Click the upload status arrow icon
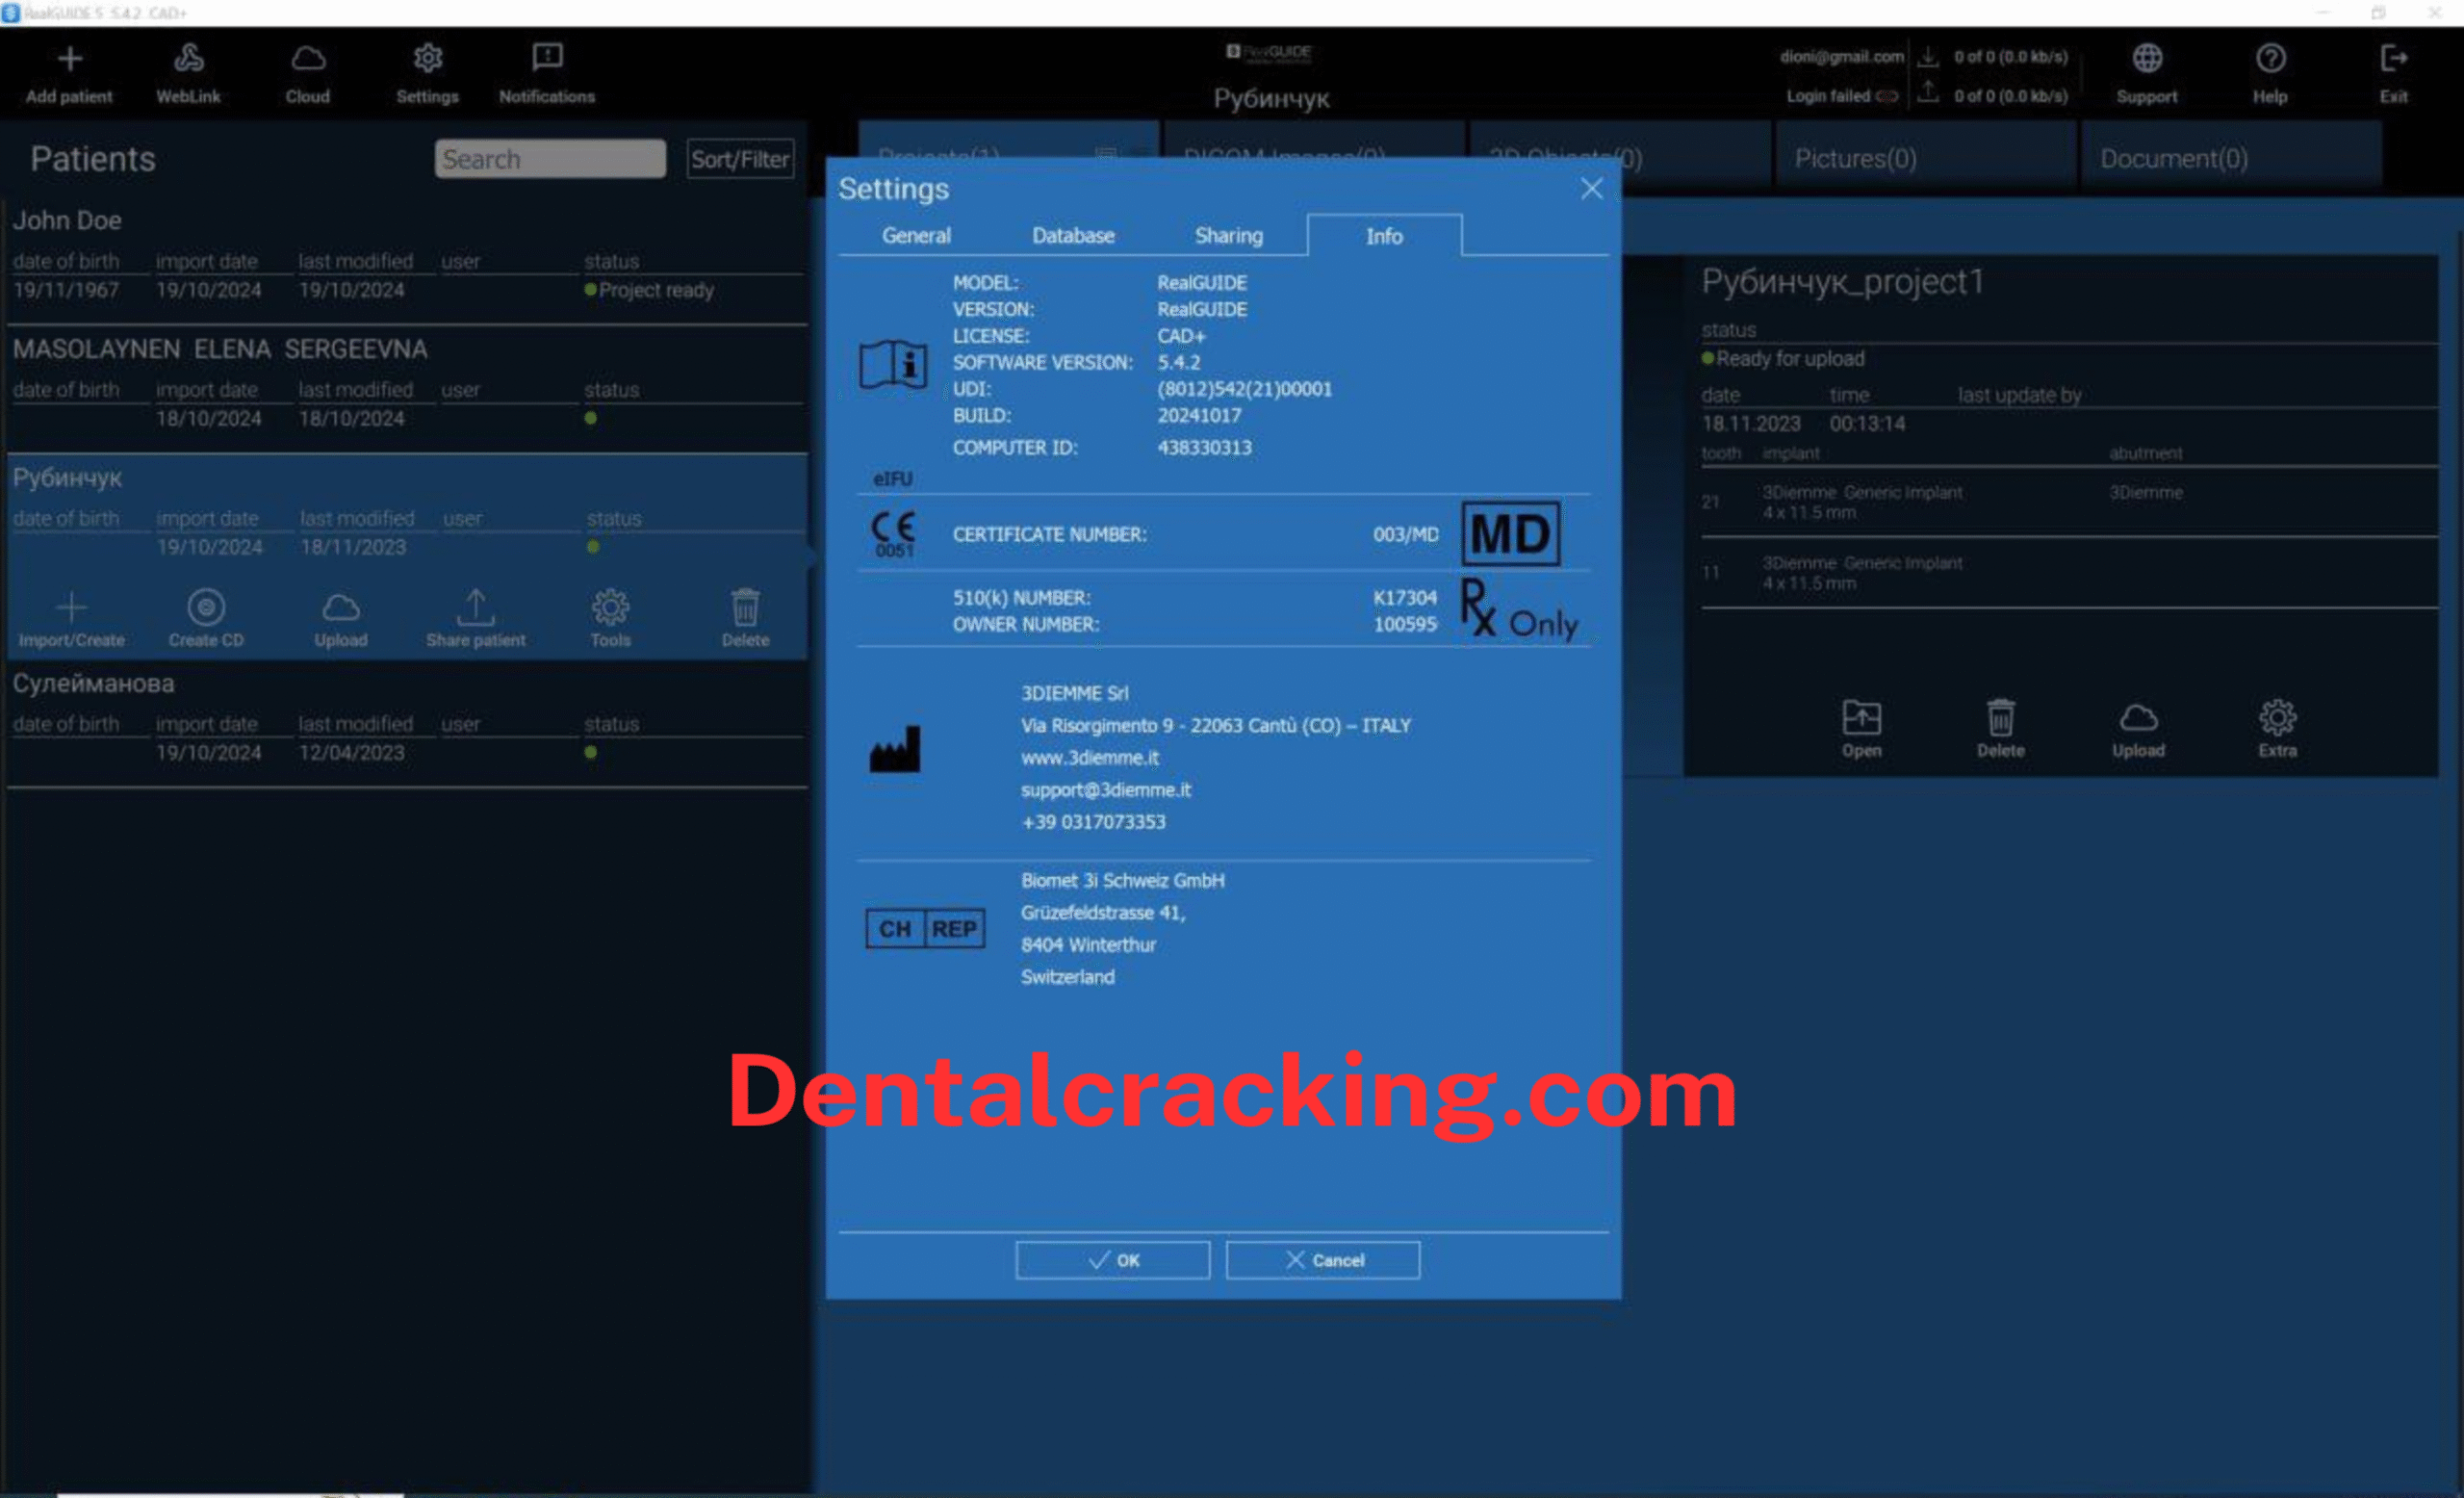Screen dimensions: 2464x1498 pos(1928,93)
